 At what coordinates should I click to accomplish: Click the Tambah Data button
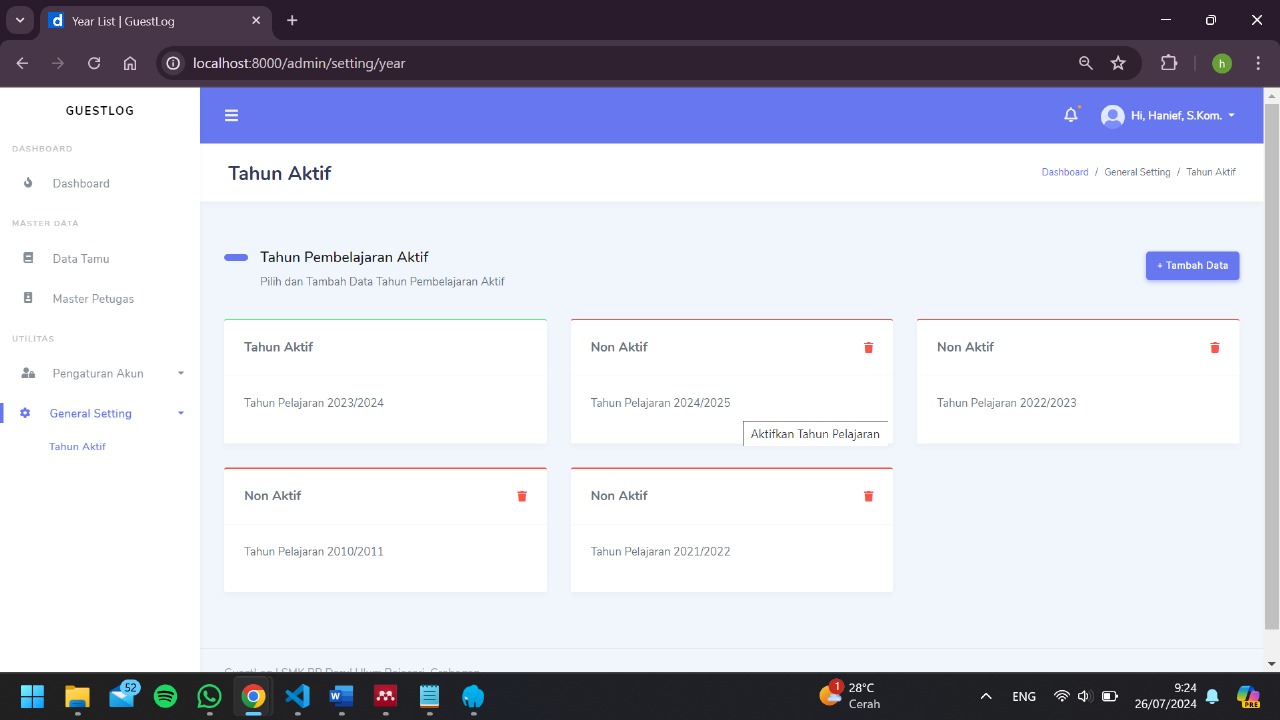point(1192,266)
